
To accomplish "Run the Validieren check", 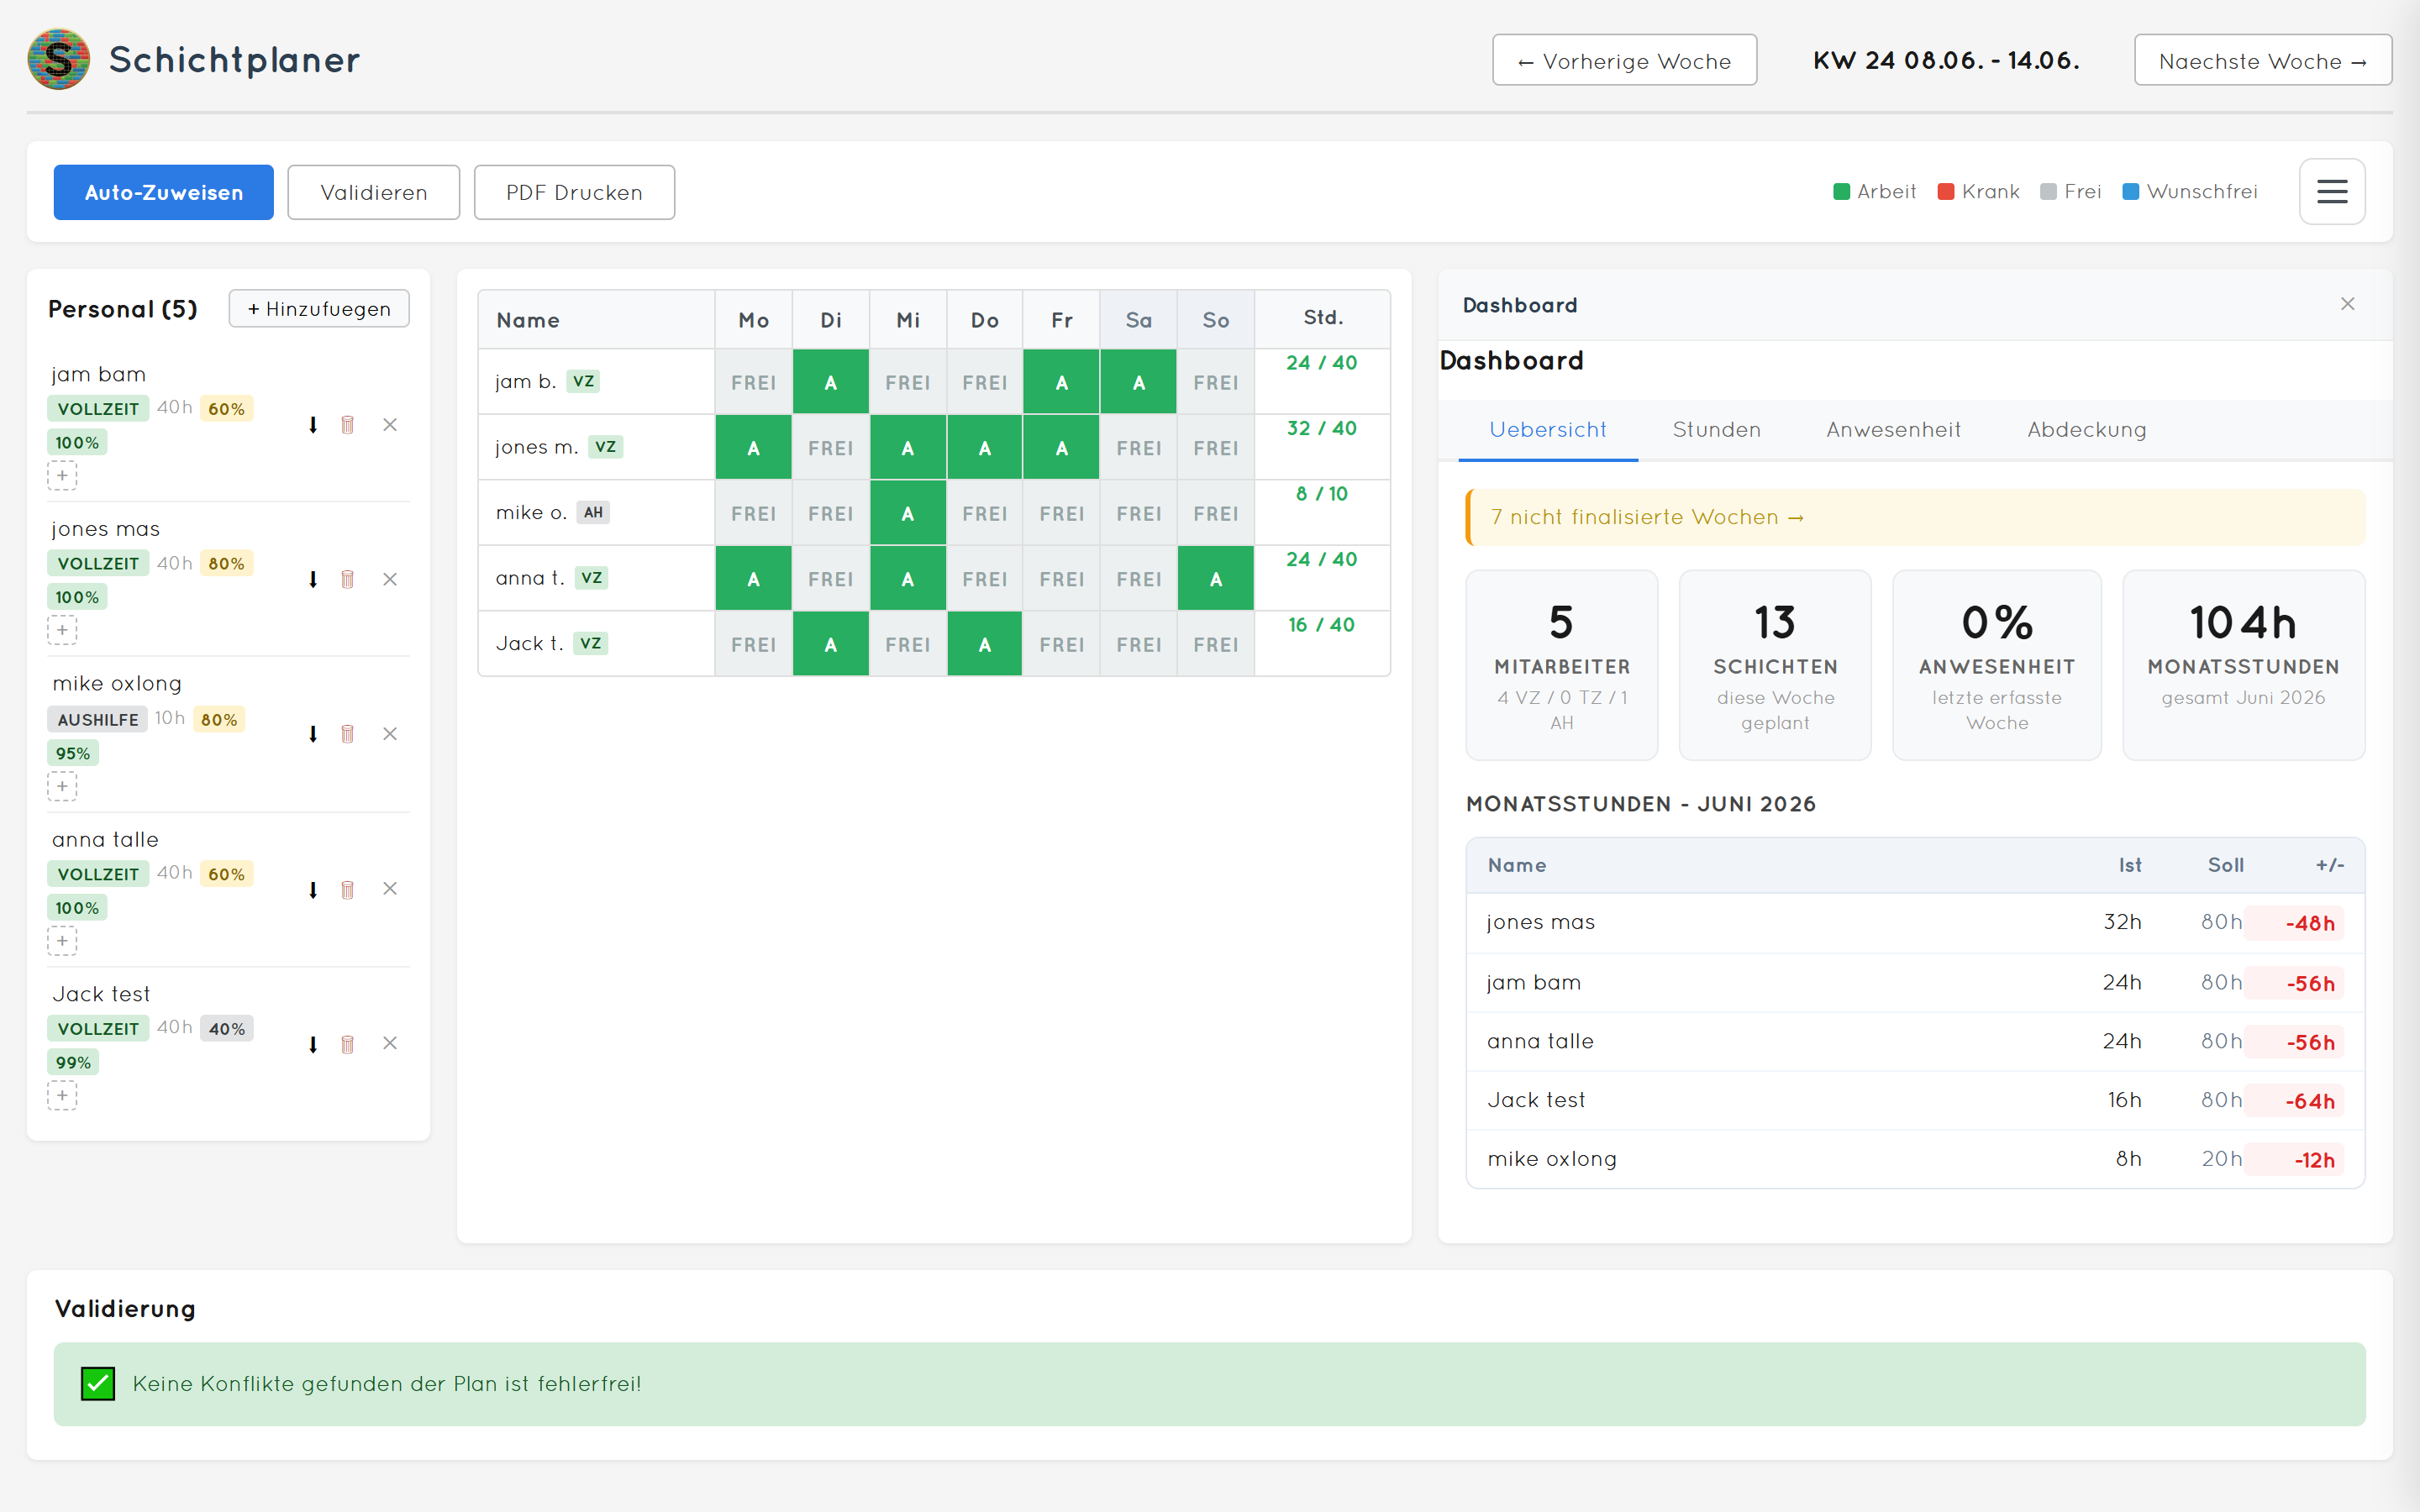I will tap(374, 192).
